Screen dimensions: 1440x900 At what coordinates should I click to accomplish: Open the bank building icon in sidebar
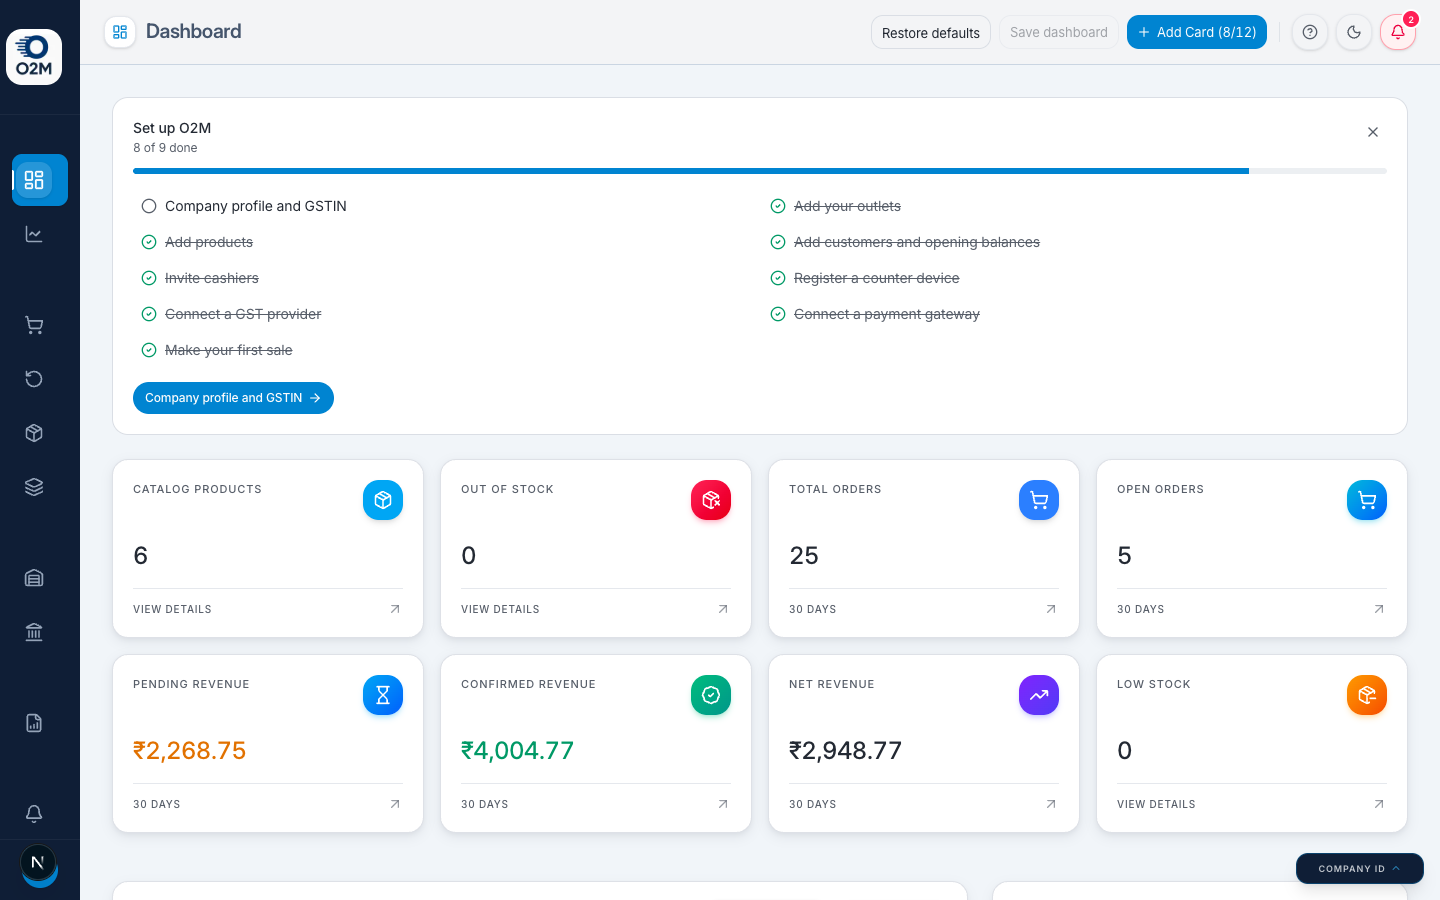34,632
